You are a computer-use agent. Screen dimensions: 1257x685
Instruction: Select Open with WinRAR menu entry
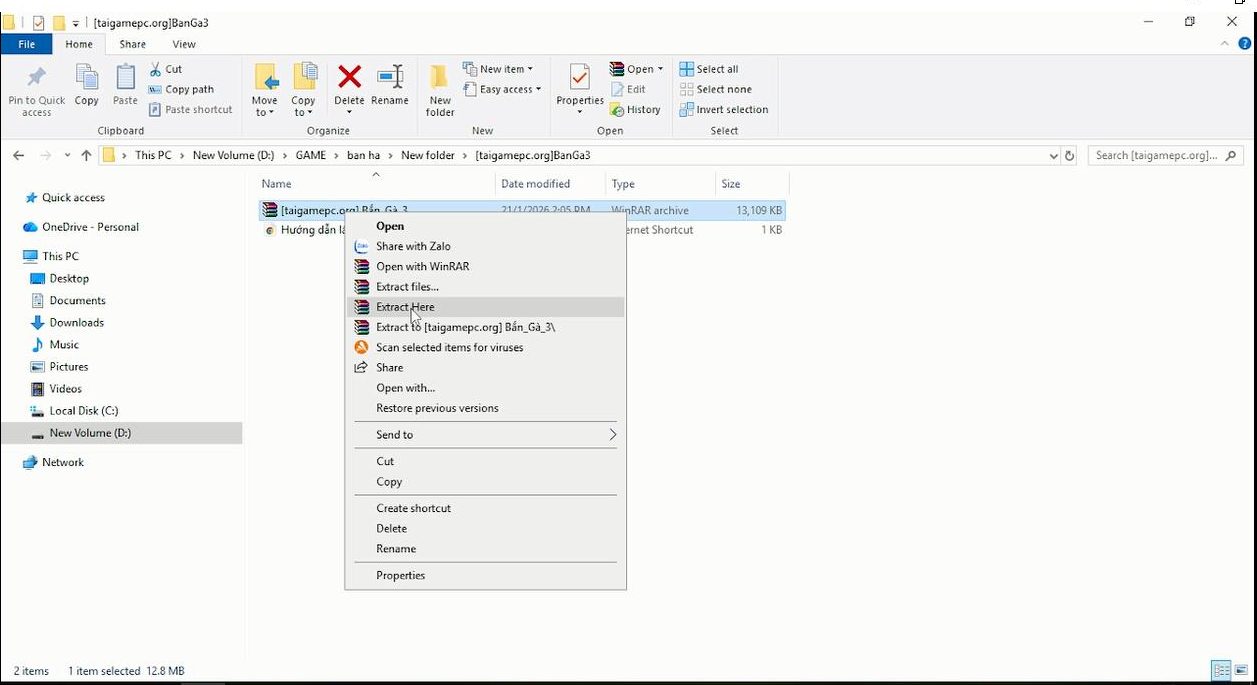coord(422,267)
